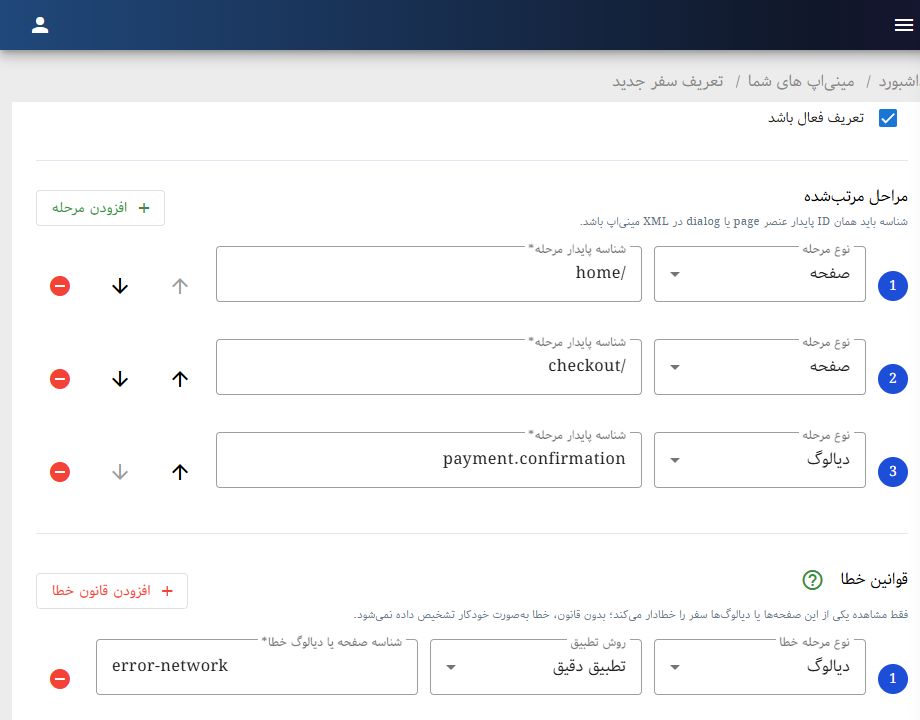Viewport: 920px width, 720px height.
Task: Open help icon next to قوانین خطا
Action: [x=813, y=580]
